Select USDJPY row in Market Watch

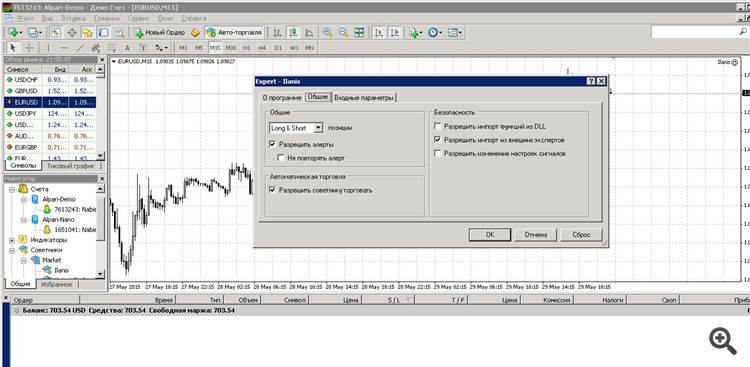point(50,113)
